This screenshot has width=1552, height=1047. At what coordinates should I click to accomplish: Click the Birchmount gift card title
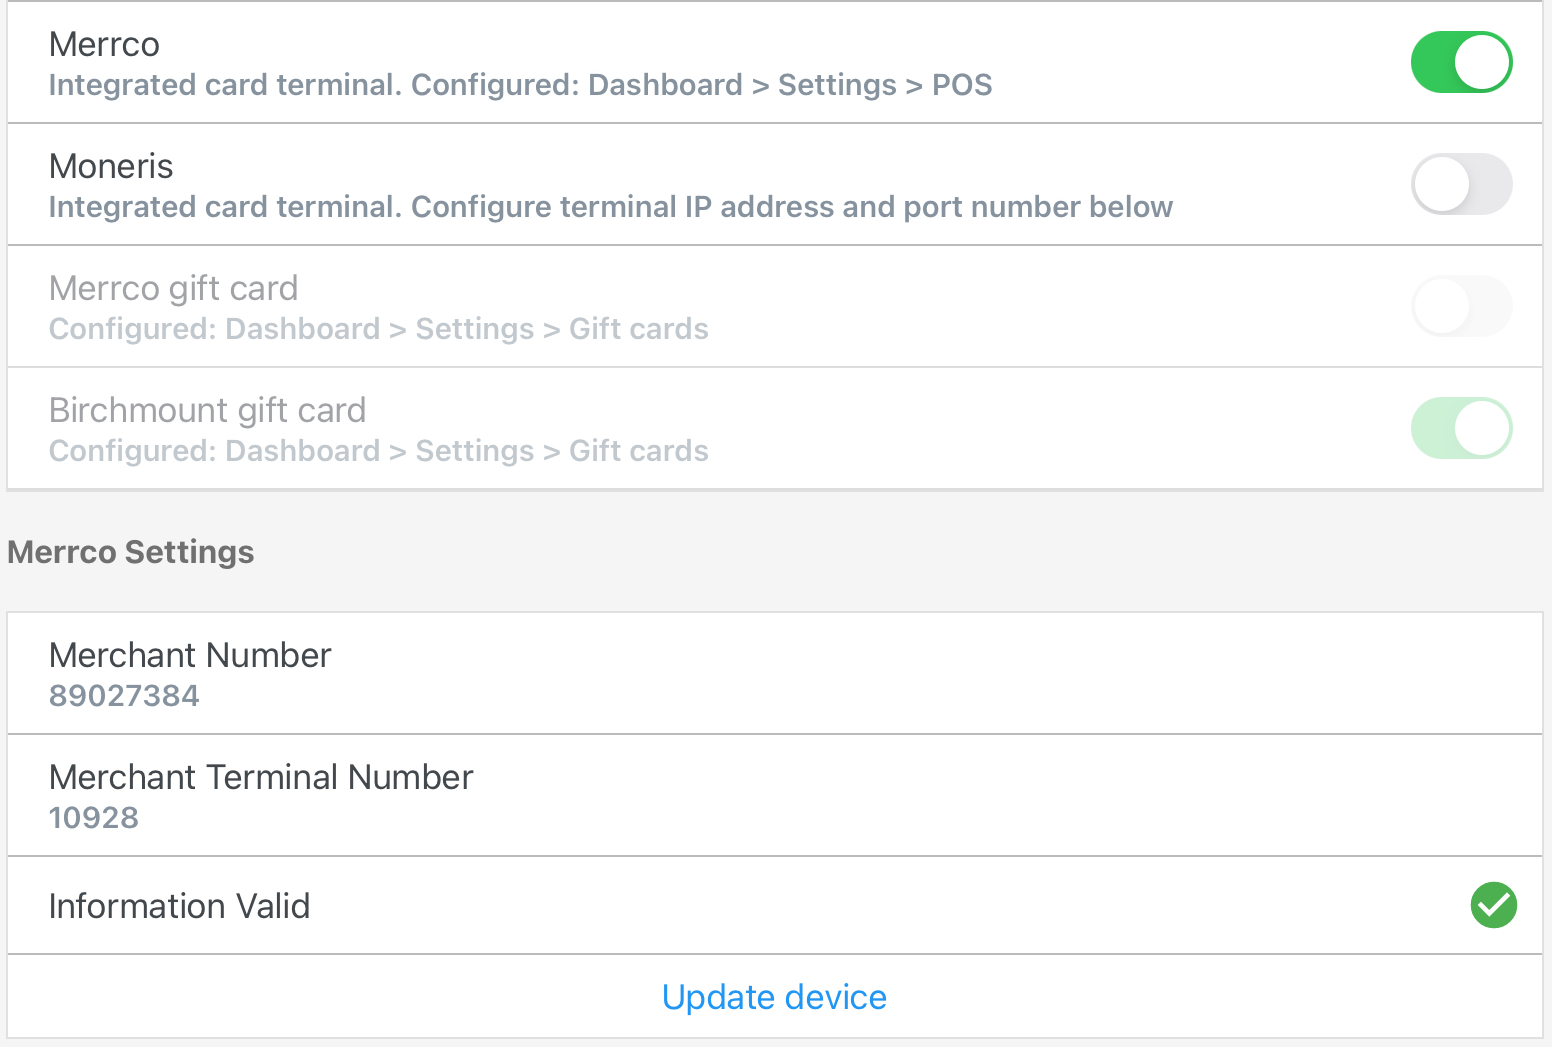(207, 410)
